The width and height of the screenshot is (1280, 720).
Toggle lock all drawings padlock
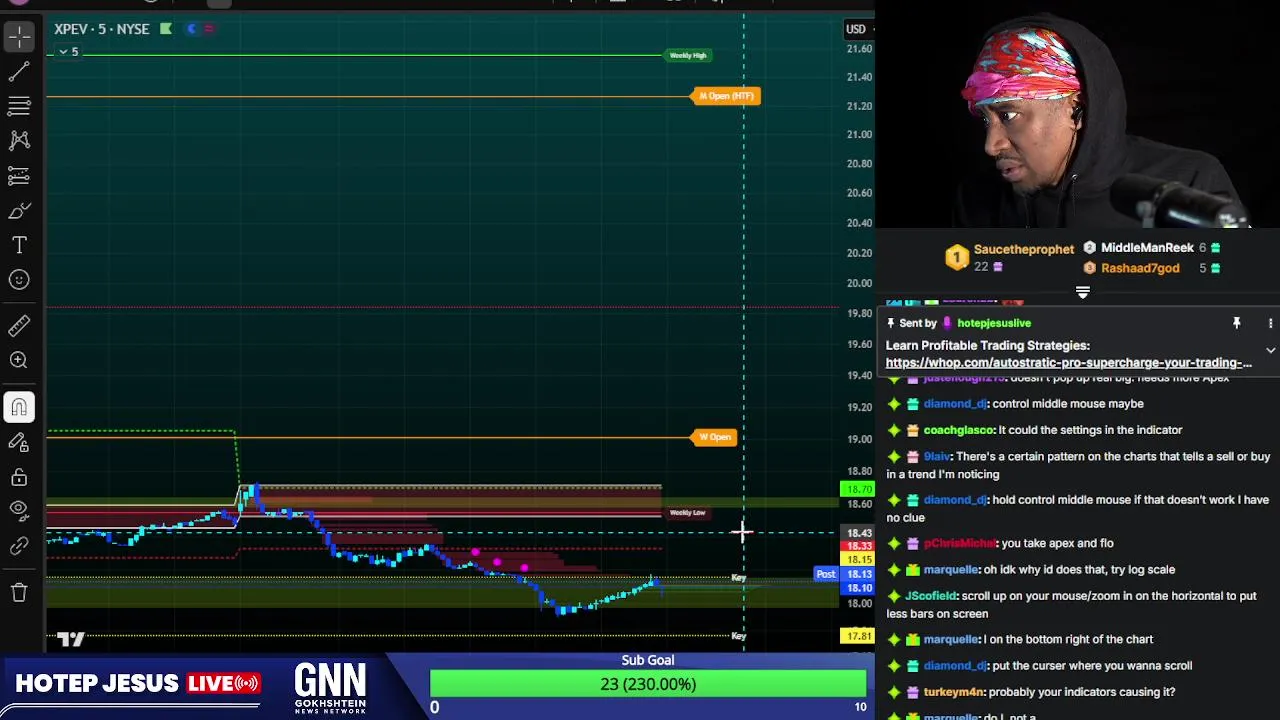[19, 477]
